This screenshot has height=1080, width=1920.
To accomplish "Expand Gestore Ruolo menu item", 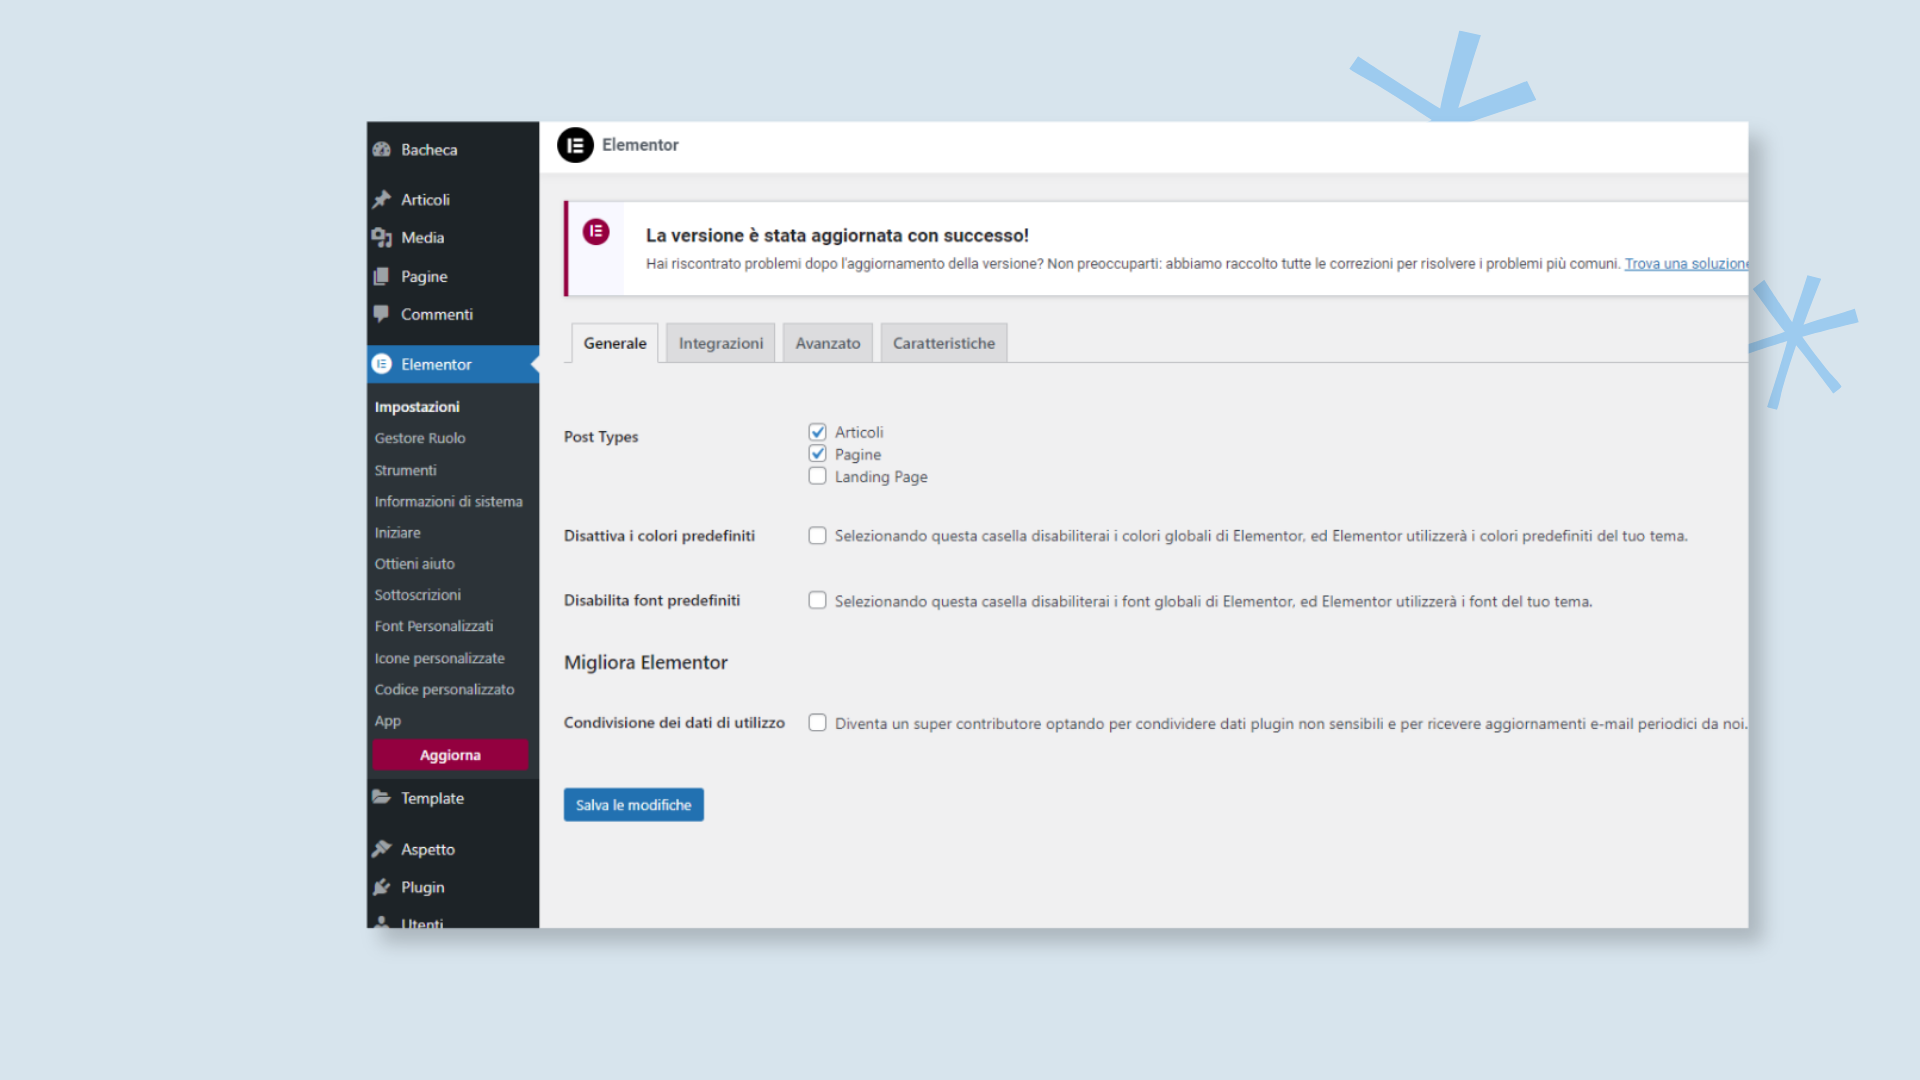I will pyautogui.click(x=419, y=436).
